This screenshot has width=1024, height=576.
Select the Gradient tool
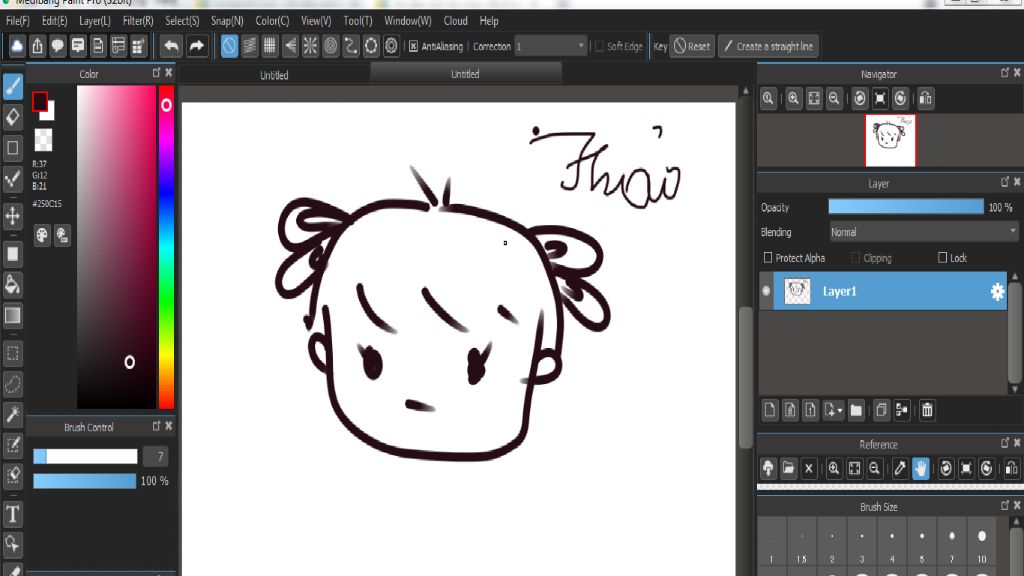coord(13,315)
